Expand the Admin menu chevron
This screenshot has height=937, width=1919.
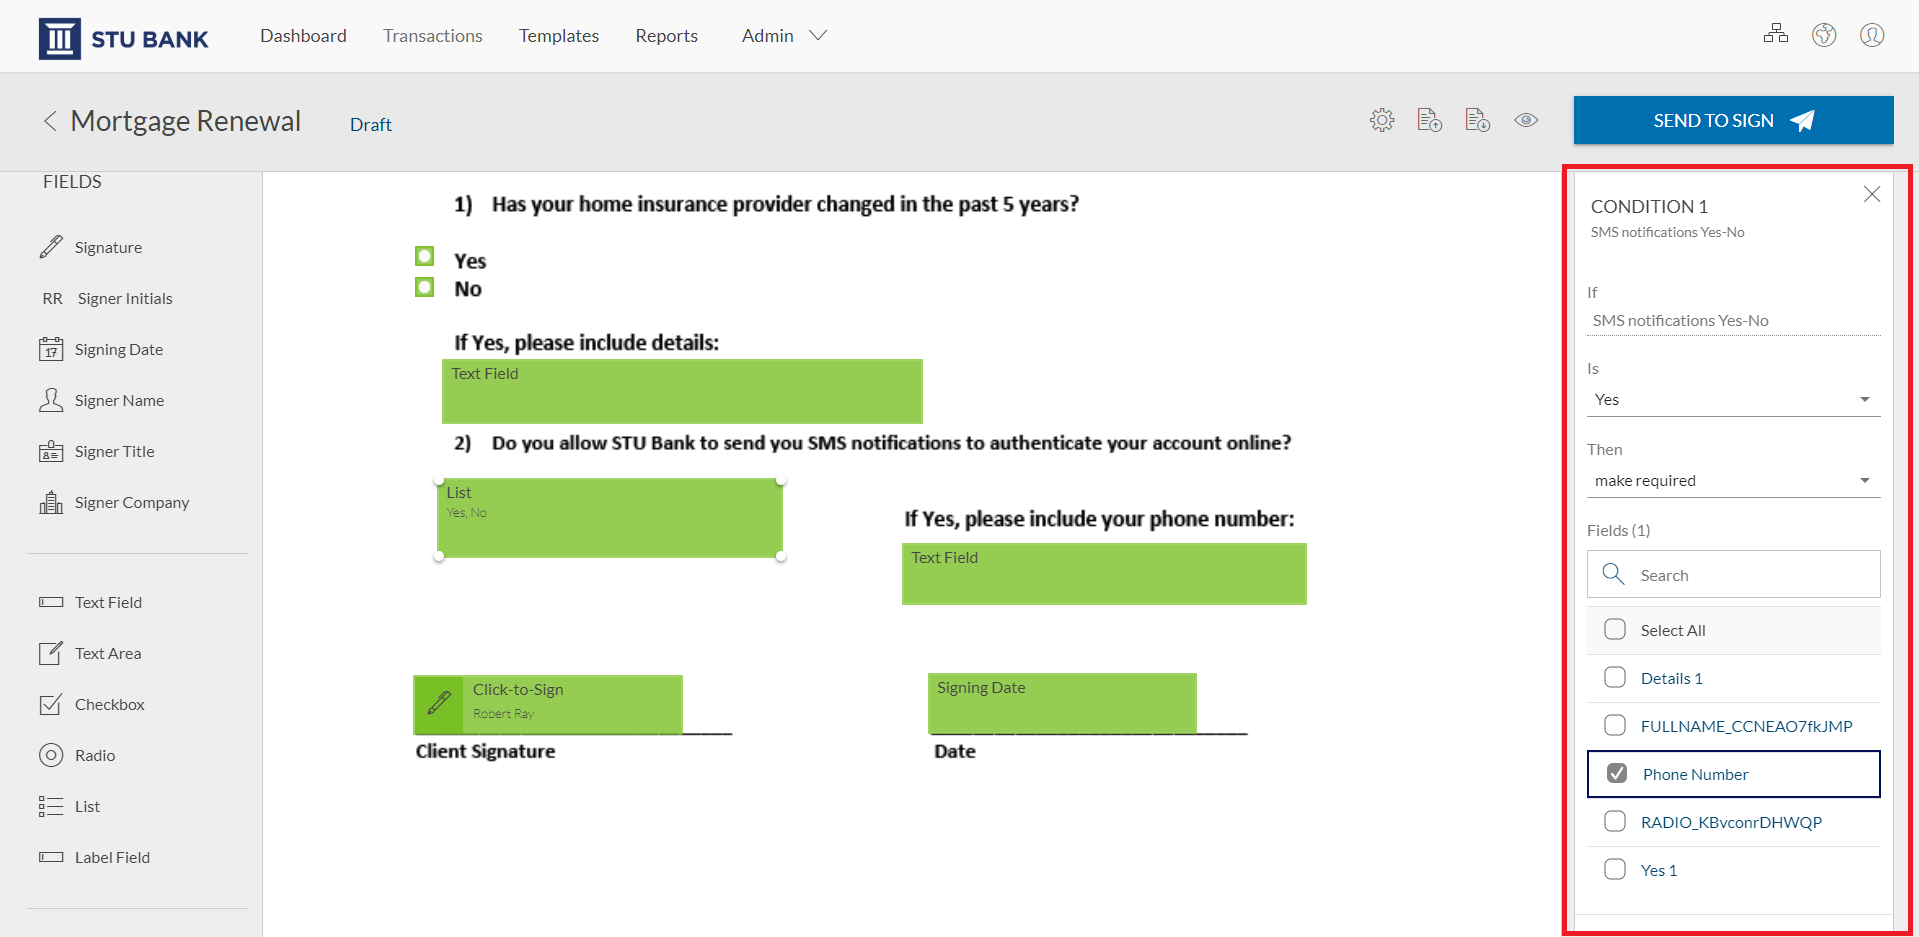click(x=818, y=35)
